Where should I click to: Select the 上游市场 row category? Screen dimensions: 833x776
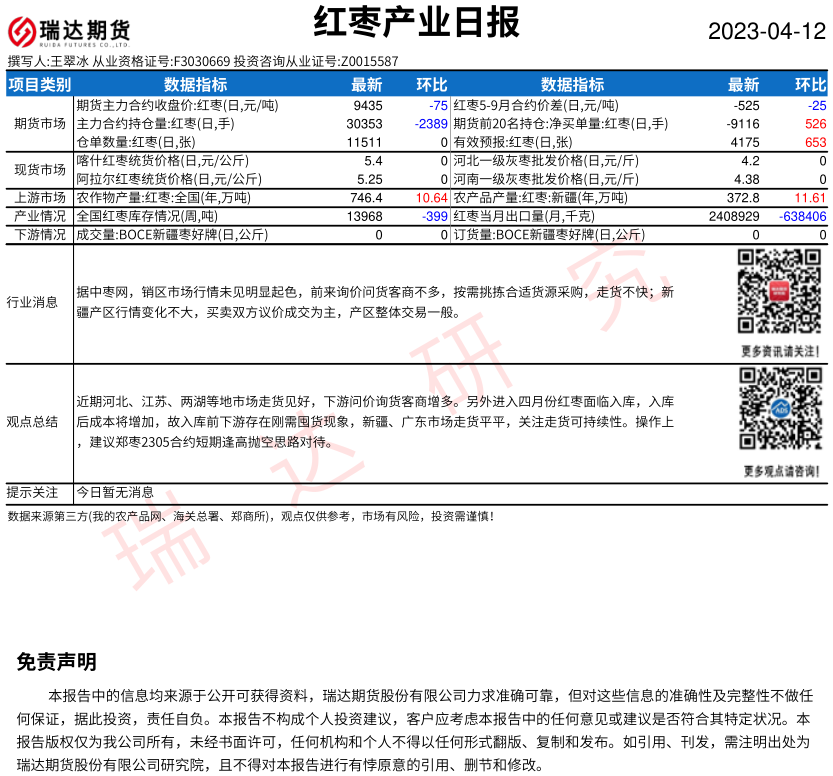point(39,198)
